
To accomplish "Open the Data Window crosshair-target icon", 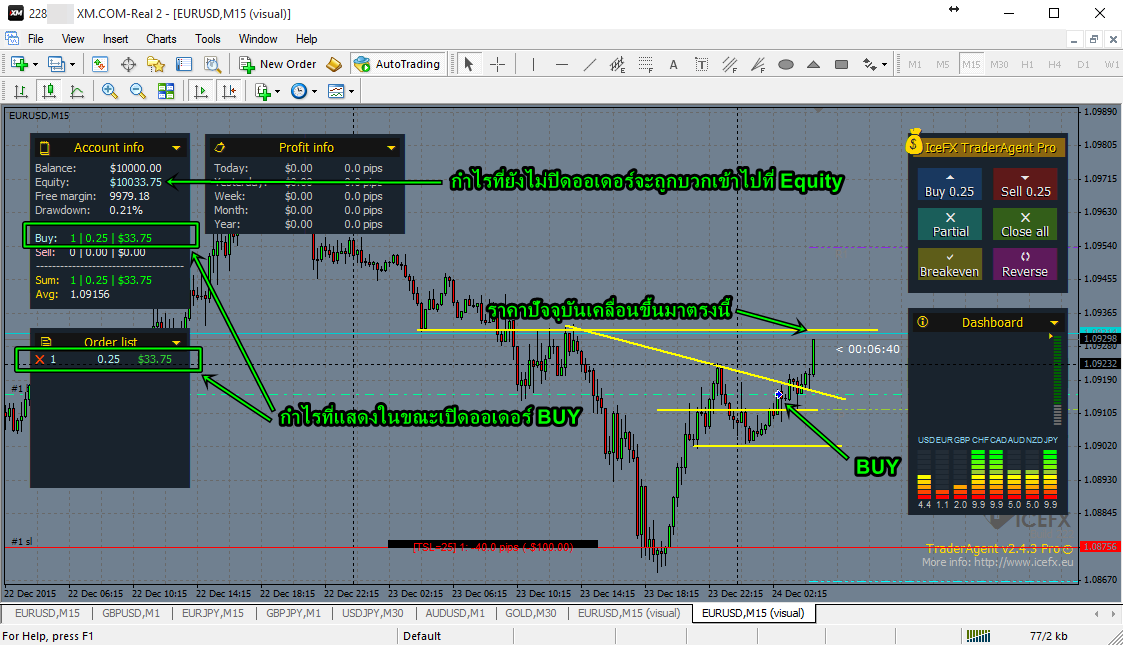I will tap(128, 64).
